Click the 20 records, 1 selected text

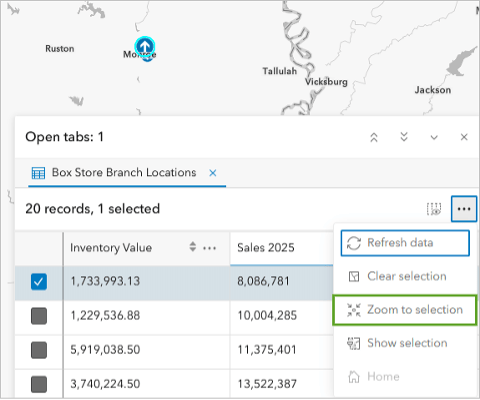point(93,209)
